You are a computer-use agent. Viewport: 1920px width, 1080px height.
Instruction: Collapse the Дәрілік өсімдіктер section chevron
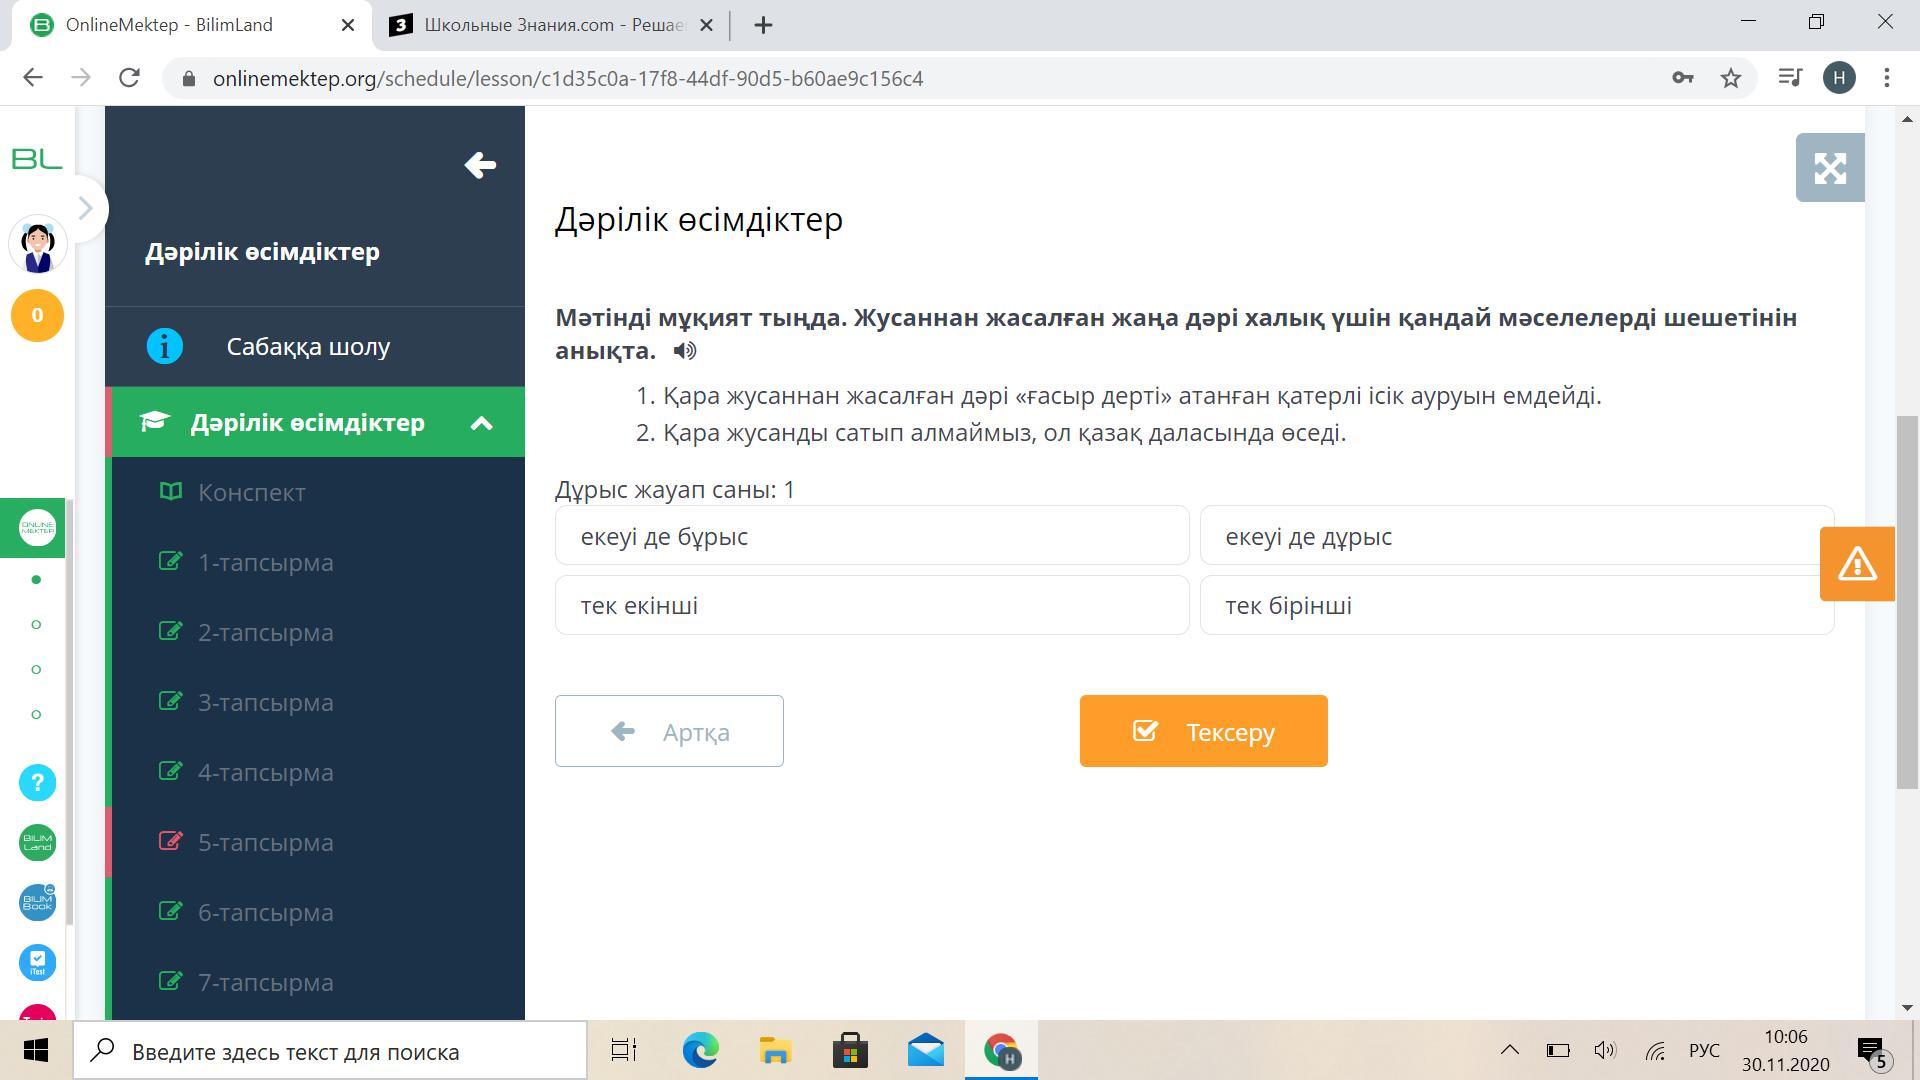click(481, 423)
